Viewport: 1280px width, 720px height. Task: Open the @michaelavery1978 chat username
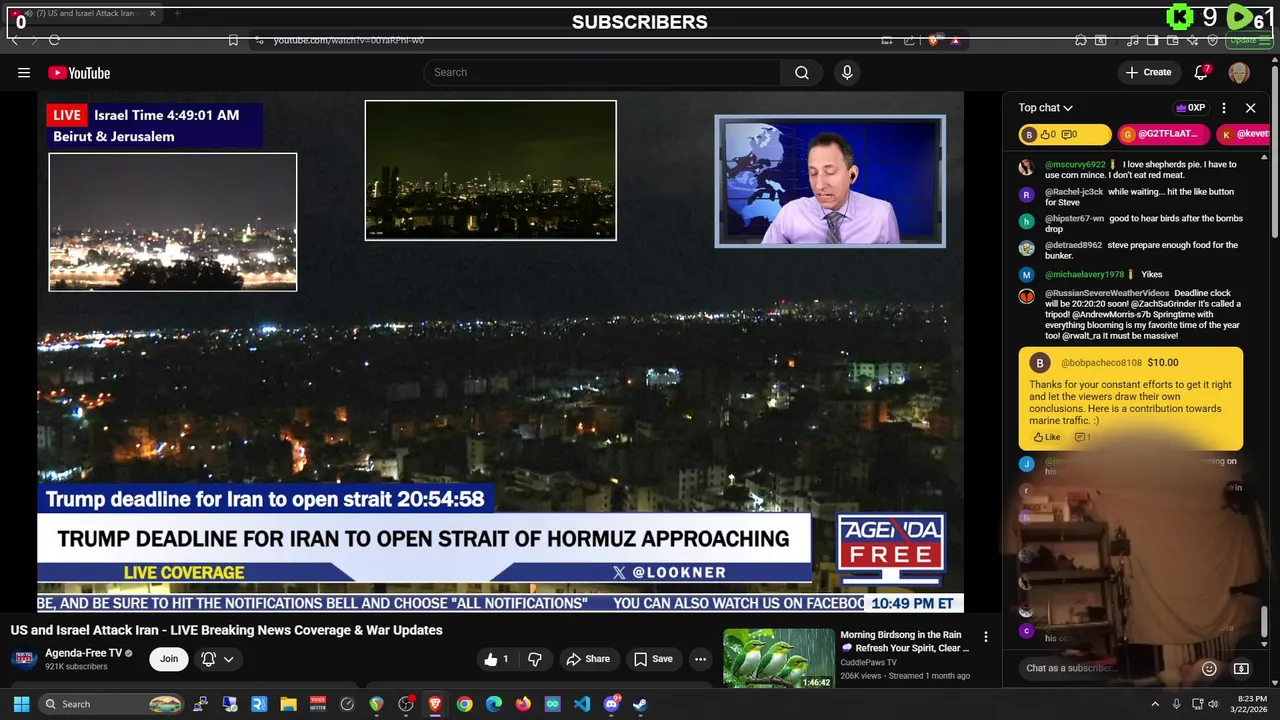(x=1085, y=274)
